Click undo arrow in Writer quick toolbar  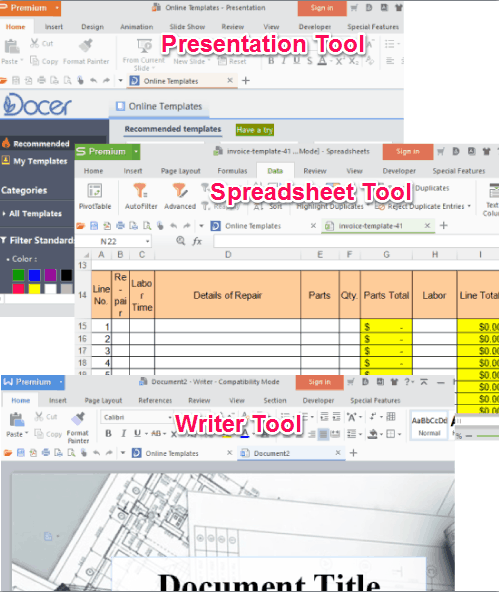[97, 453]
